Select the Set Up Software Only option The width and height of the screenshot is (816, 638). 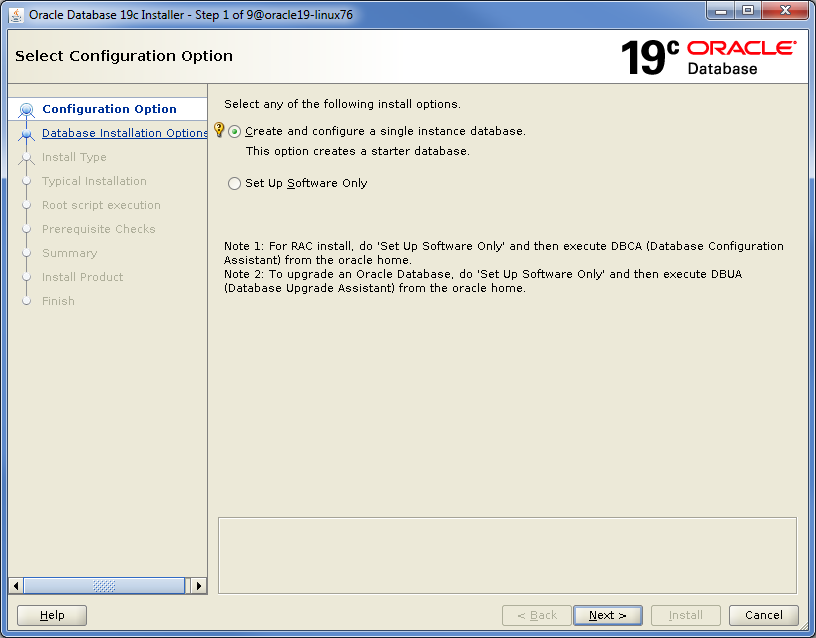tap(233, 183)
